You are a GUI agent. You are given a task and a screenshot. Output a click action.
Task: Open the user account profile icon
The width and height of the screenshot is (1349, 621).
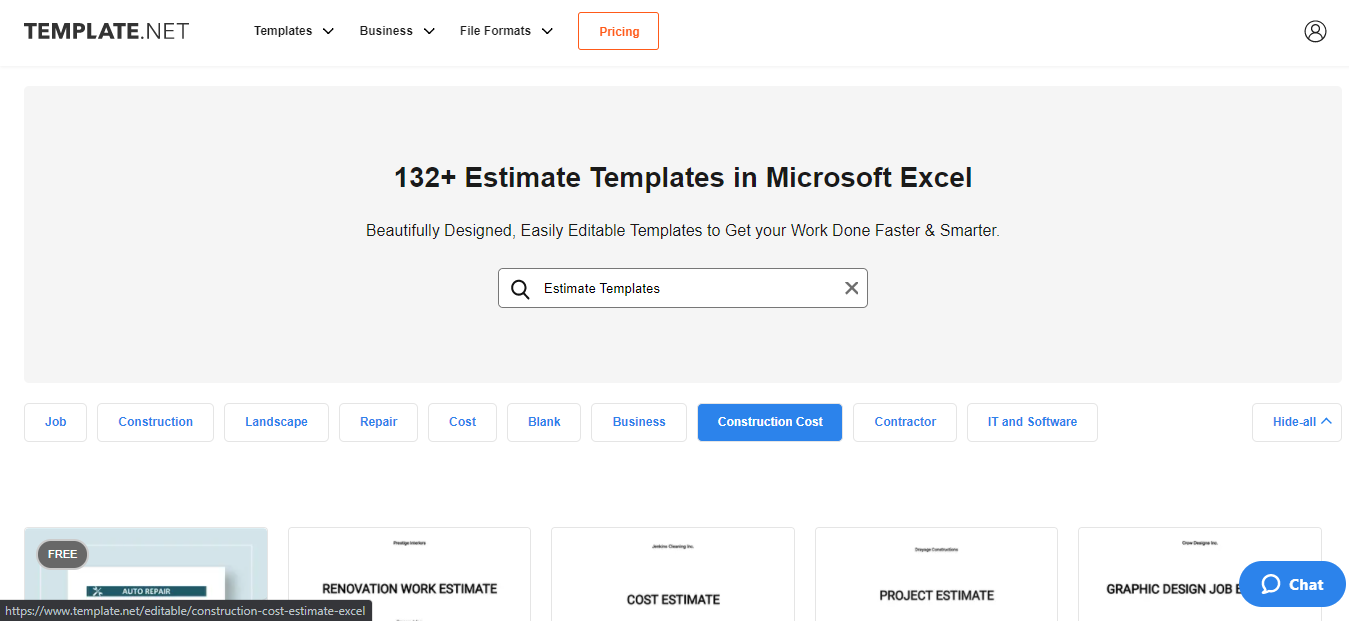(1315, 31)
